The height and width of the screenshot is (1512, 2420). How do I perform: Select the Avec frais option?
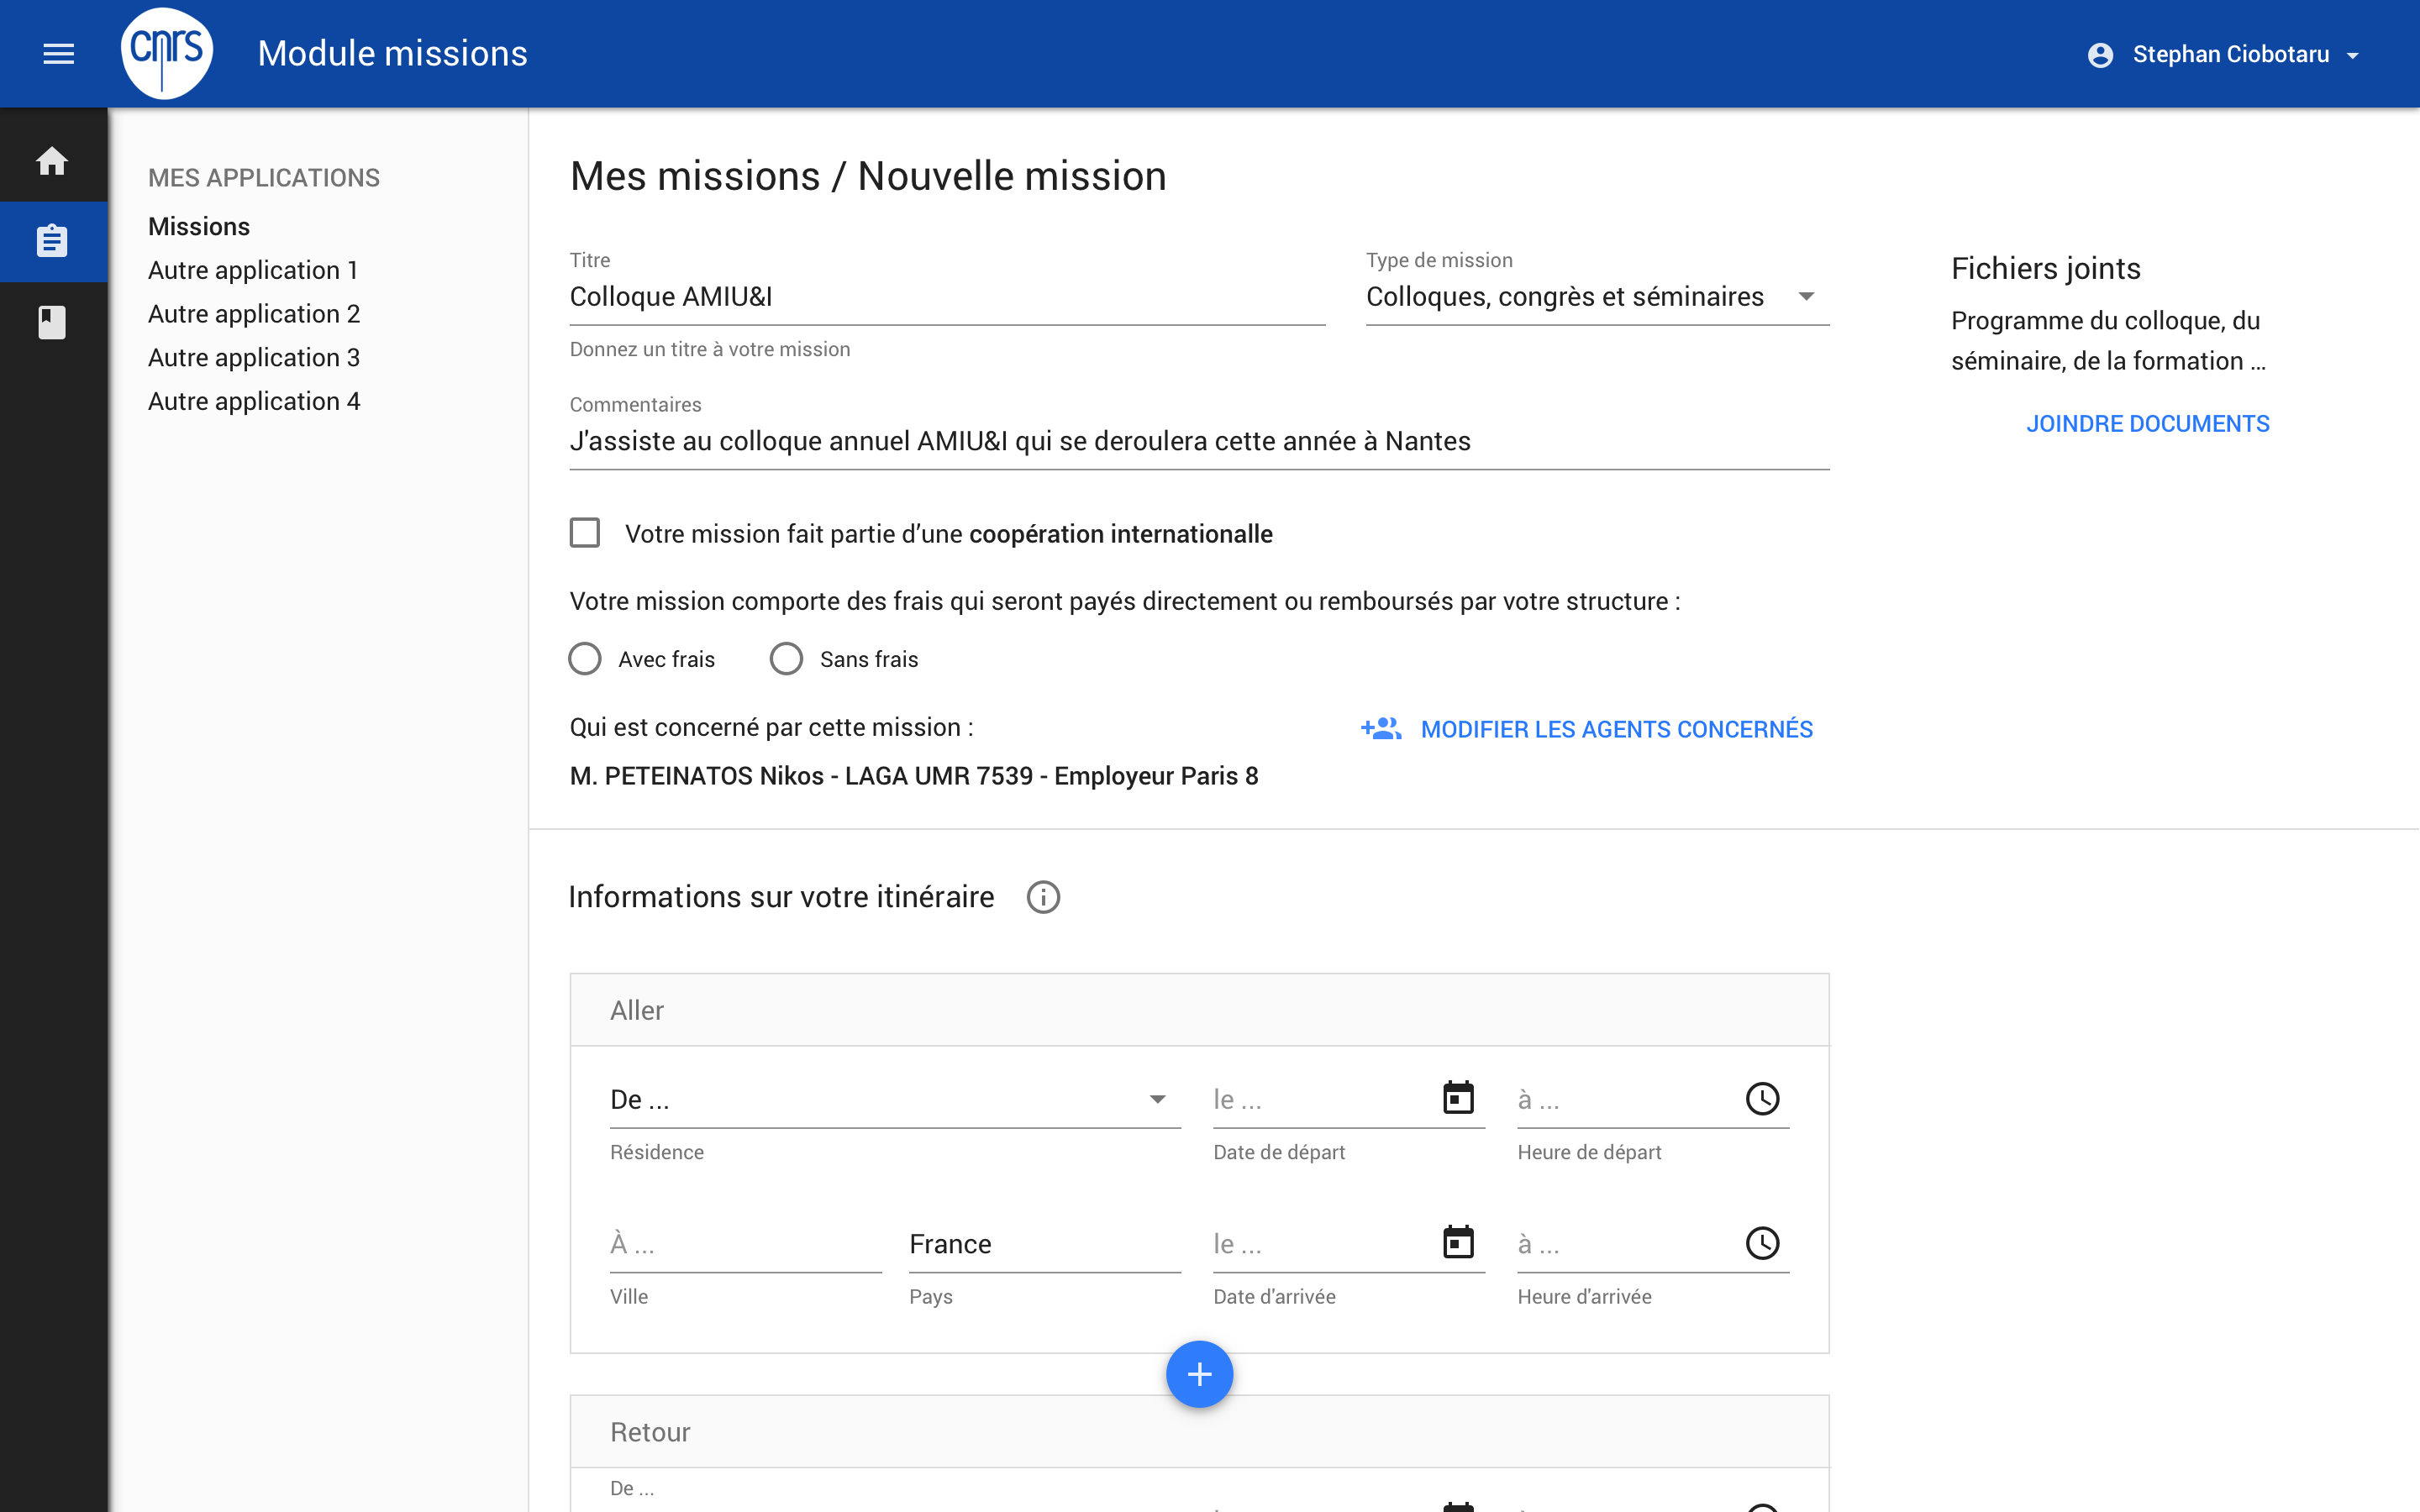[585, 658]
